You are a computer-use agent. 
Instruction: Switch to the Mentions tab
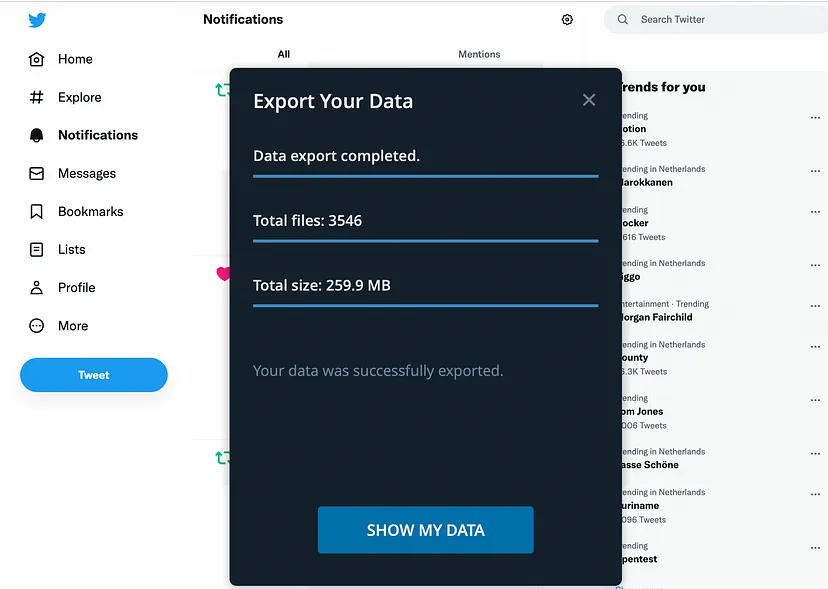click(x=479, y=54)
